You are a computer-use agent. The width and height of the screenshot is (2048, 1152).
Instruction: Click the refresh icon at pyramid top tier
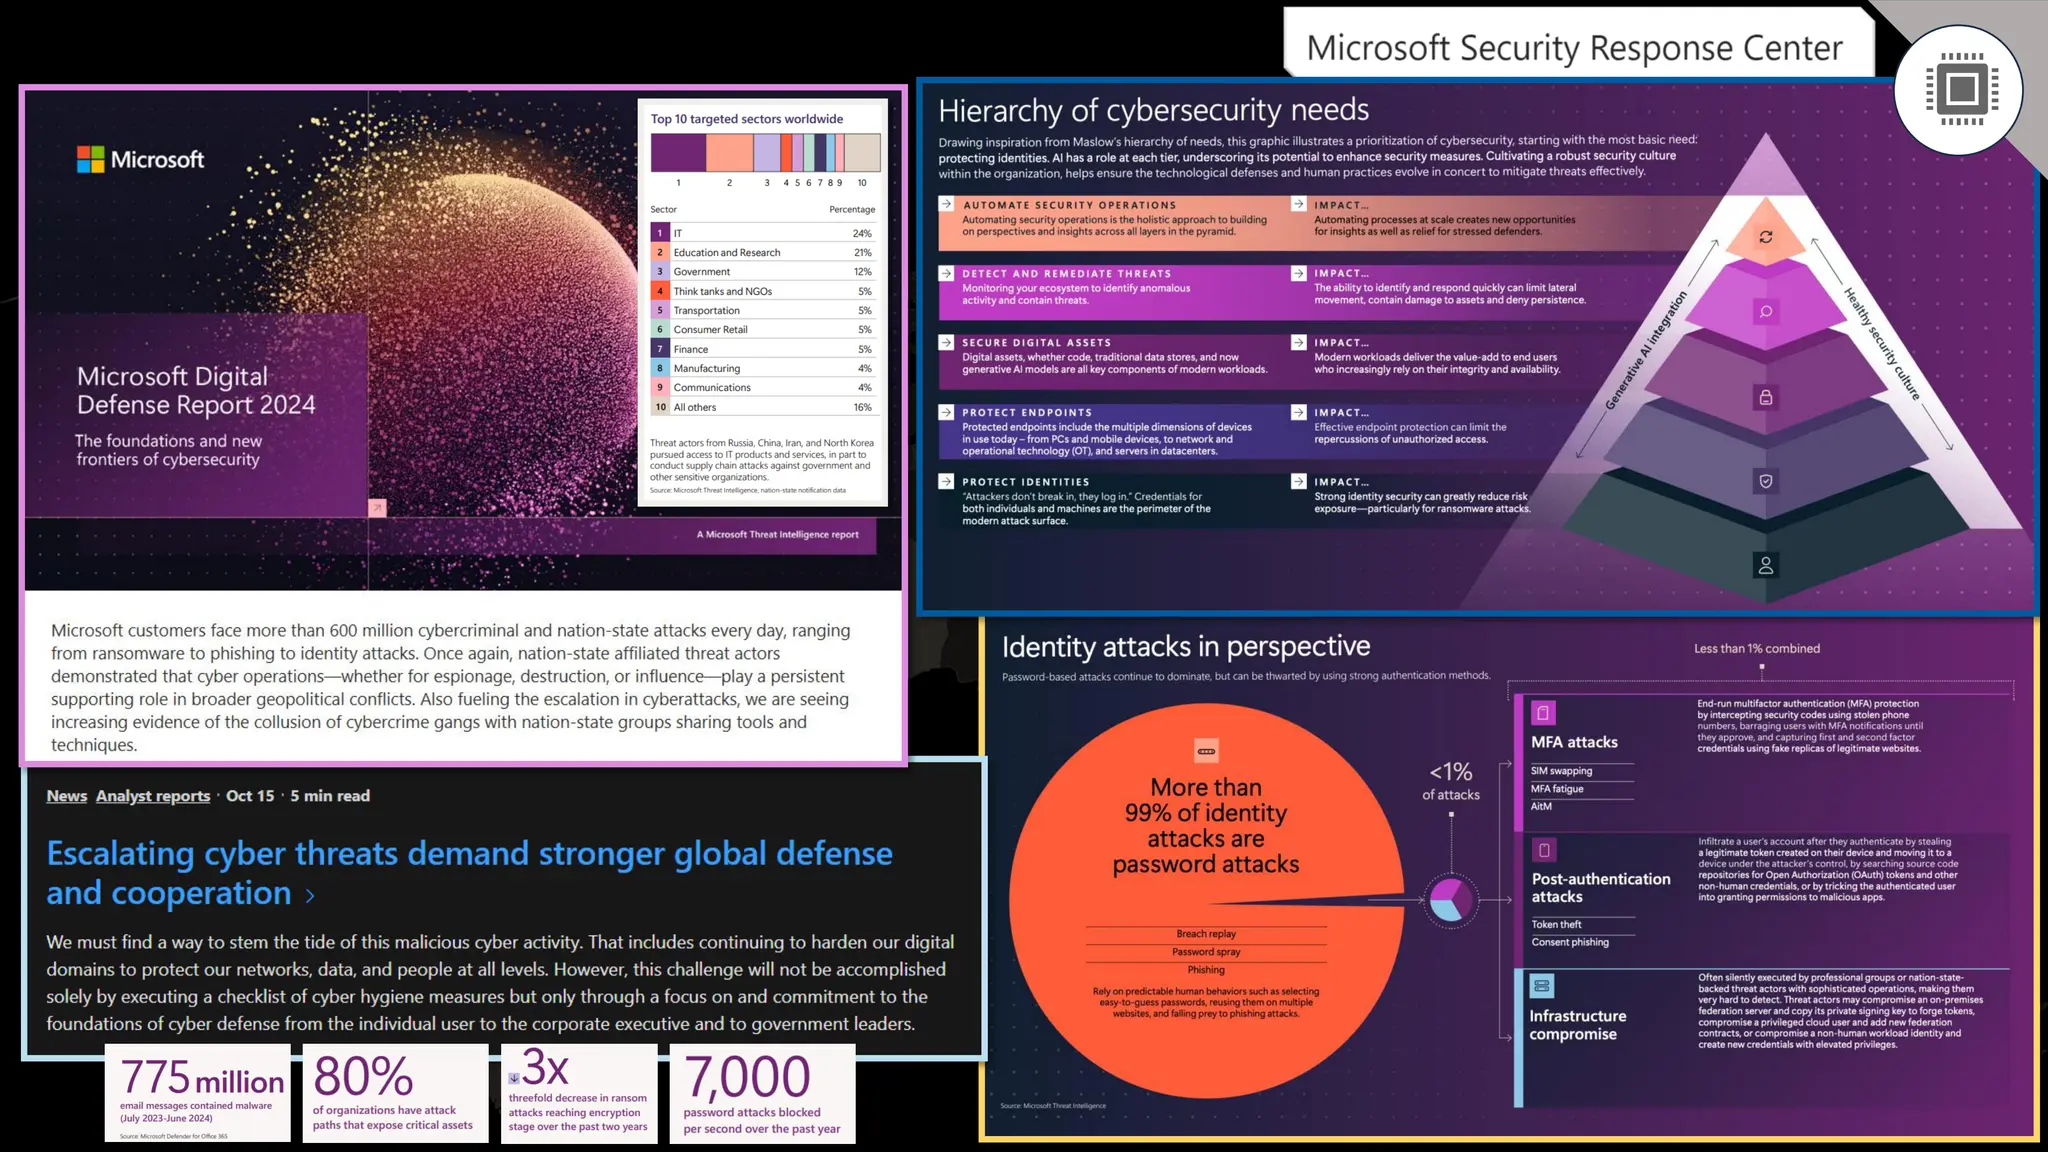pyautogui.click(x=1766, y=237)
